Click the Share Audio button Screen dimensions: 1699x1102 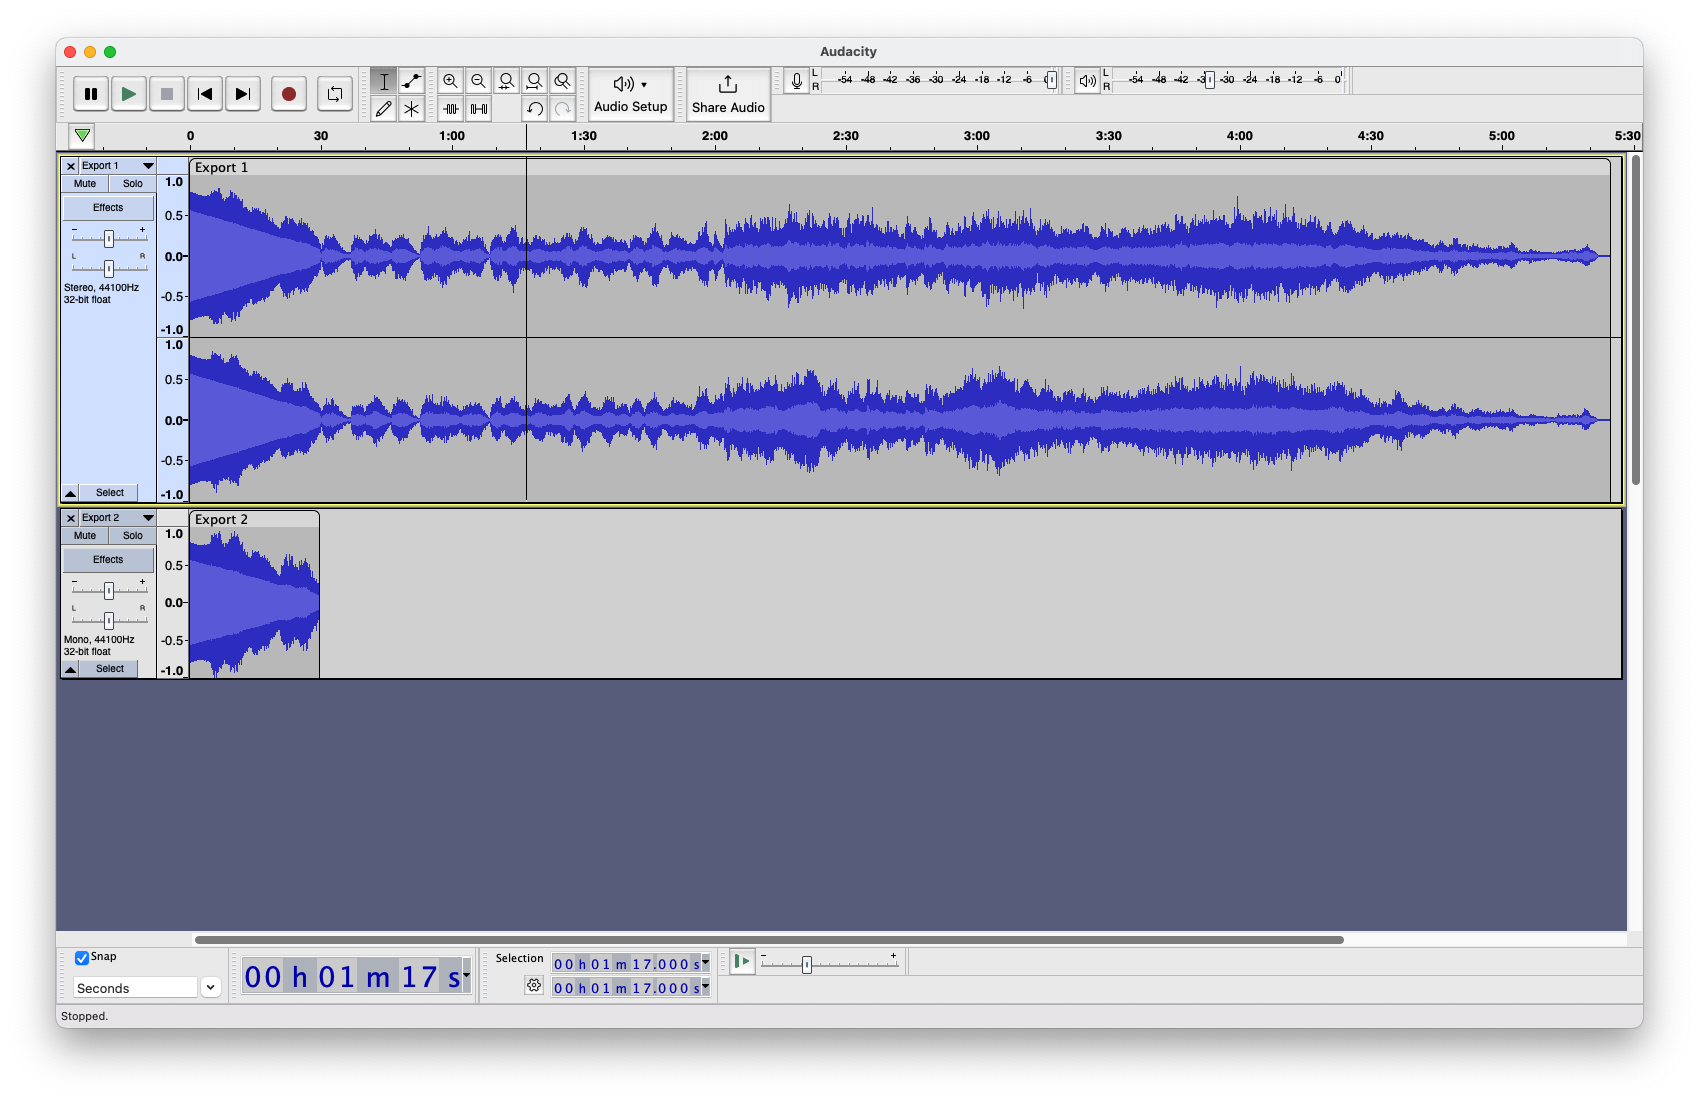727,94
